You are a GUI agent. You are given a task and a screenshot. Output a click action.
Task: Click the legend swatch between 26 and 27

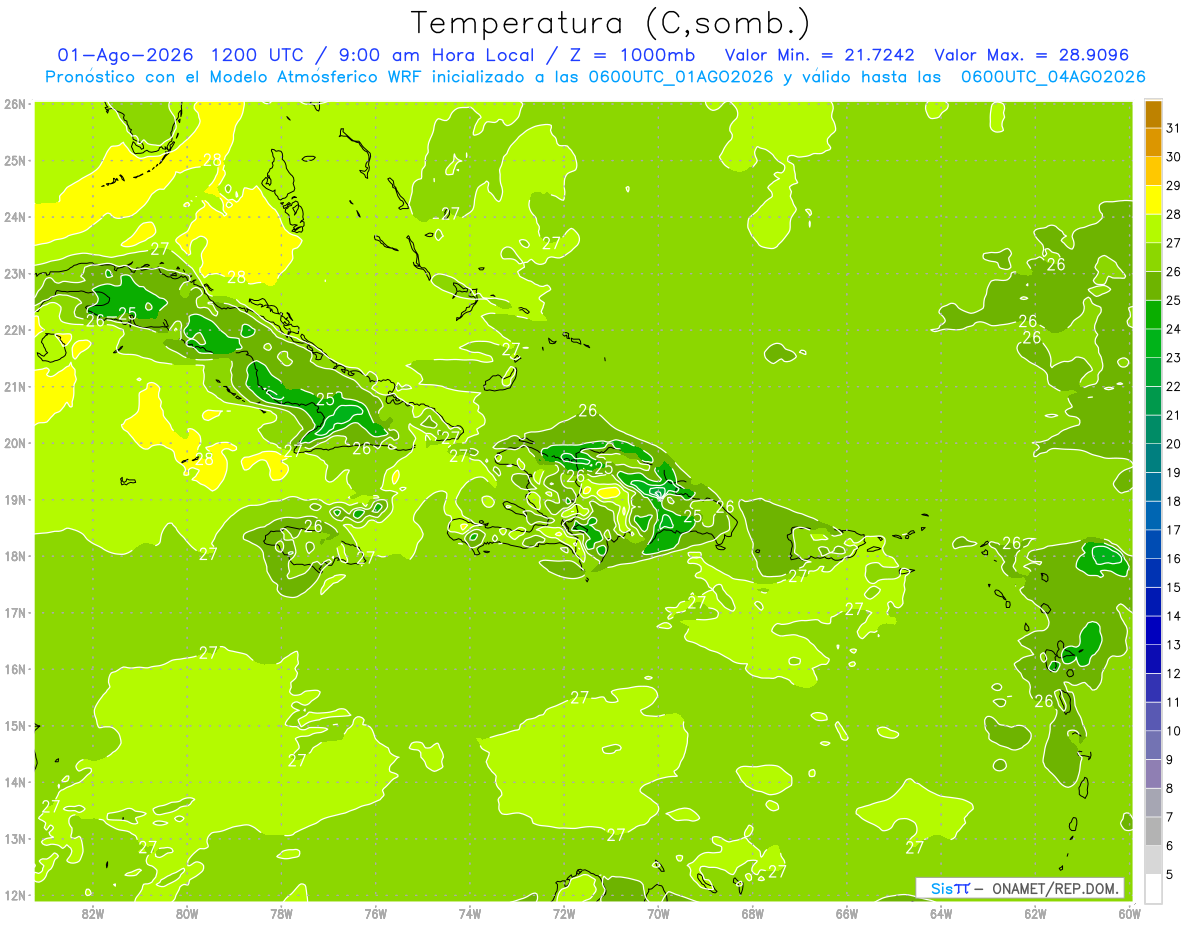pyautogui.click(x=1153, y=258)
